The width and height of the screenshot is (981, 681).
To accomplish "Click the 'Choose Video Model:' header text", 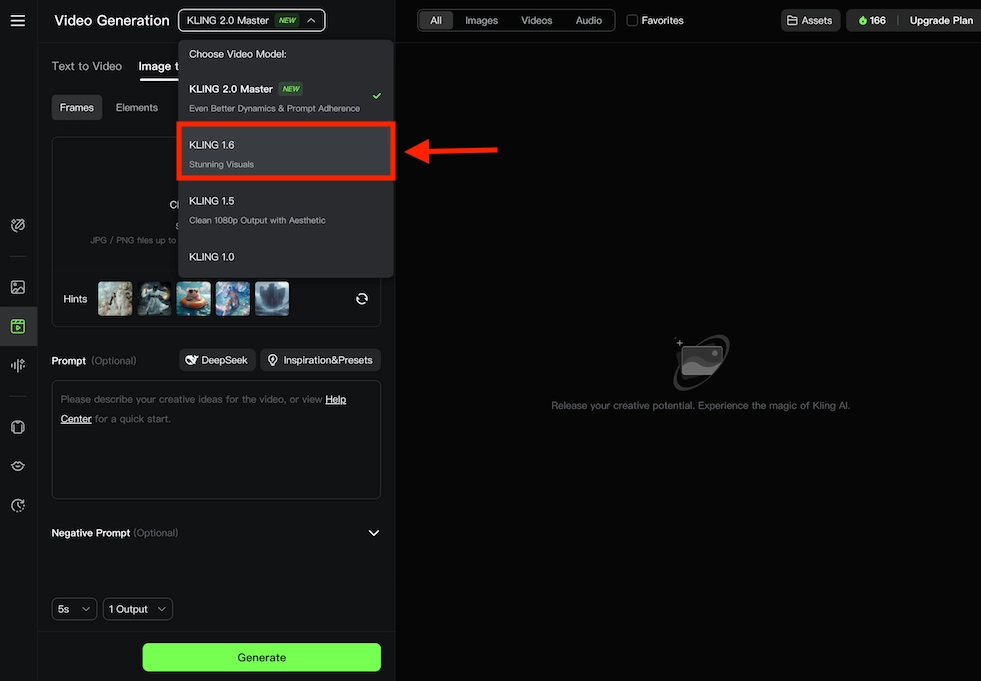I will [238, 54].
